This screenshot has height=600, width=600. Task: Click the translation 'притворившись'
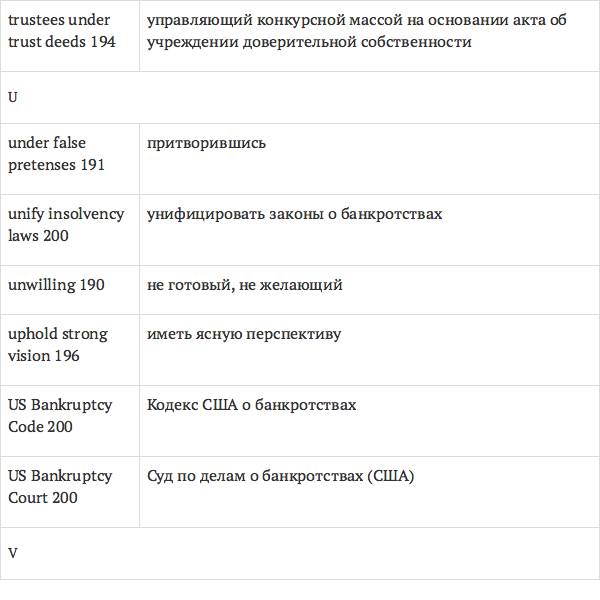pyautogui.click(x=206, y=143)
